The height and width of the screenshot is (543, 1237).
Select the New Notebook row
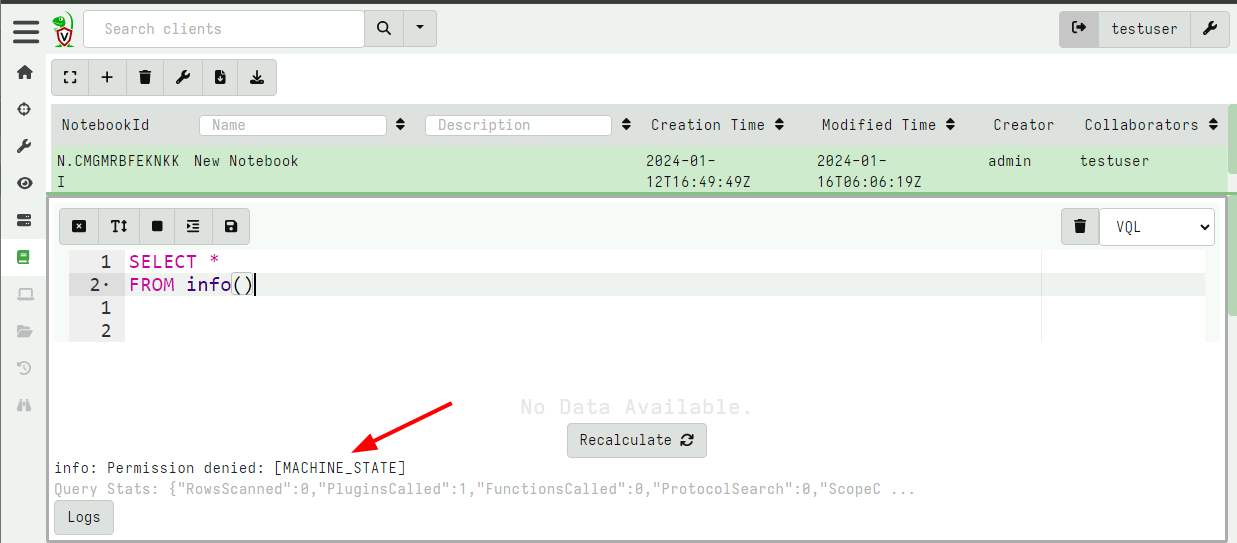click(x=638, y=171)
